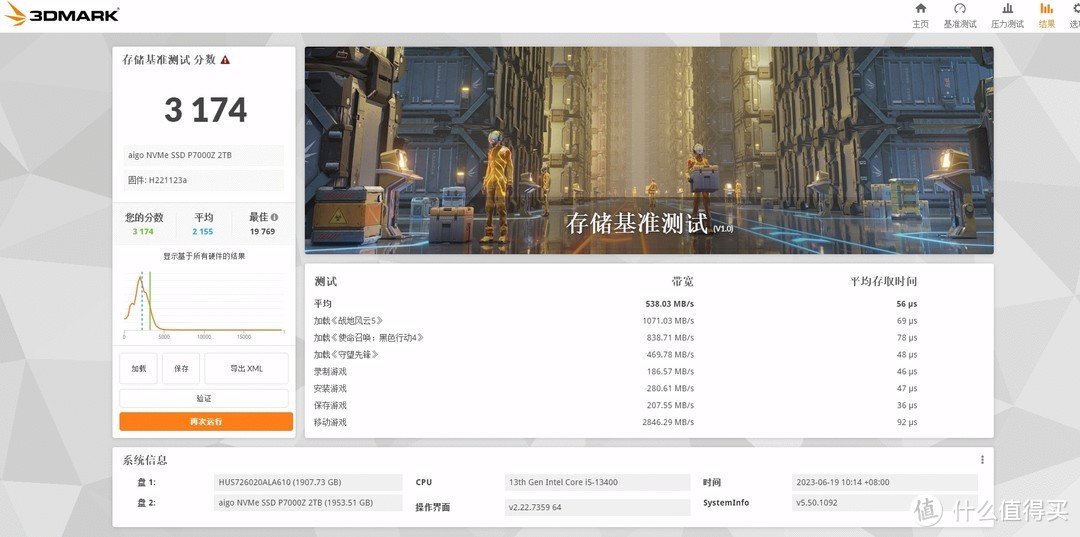Image resolution: width=1080 pixels, height=537 pixels.
Task: Click the 盘 2 aigo NVMe SSD field
Action: point(308,503)
